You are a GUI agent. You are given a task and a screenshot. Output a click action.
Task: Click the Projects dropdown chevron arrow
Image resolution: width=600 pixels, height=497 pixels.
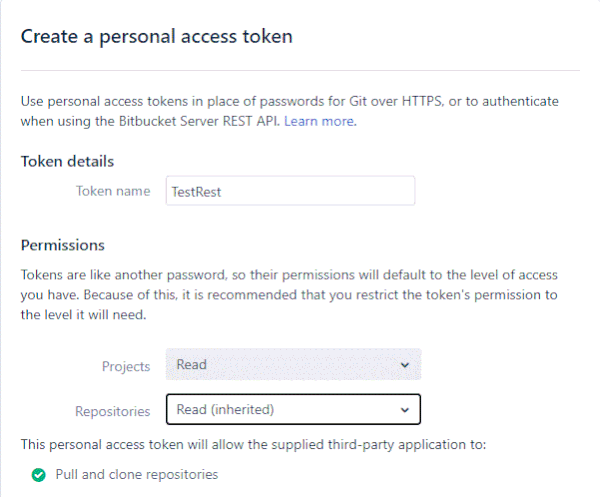pyautogui.click(x=405, y=365)
